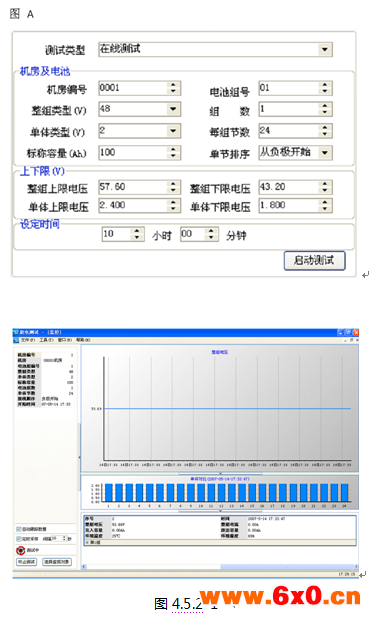Screen dimensions: 373x619
Task: Collapse the left info panel via splitter arrow
Action: 79,457
